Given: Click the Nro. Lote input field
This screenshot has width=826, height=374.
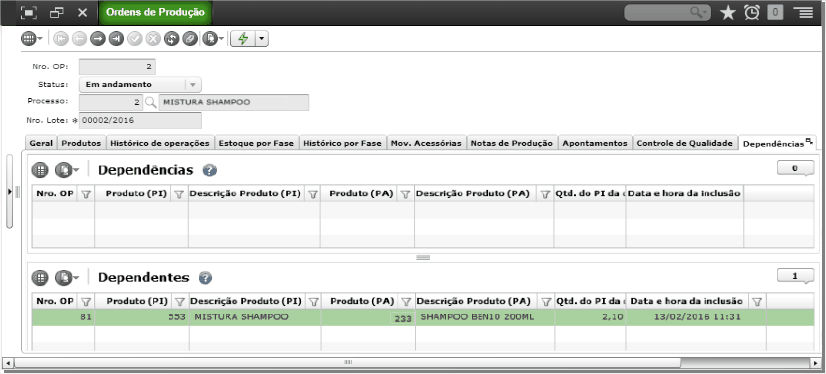Looking at the screenshot, I should (x=140, y=120).
